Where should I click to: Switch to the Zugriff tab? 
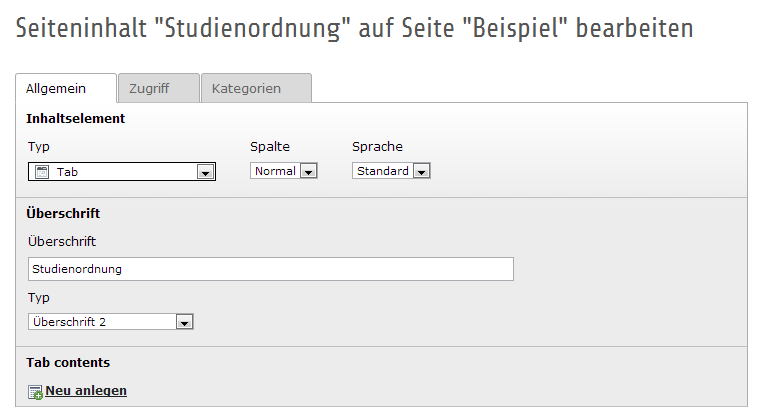pos(148,88)
